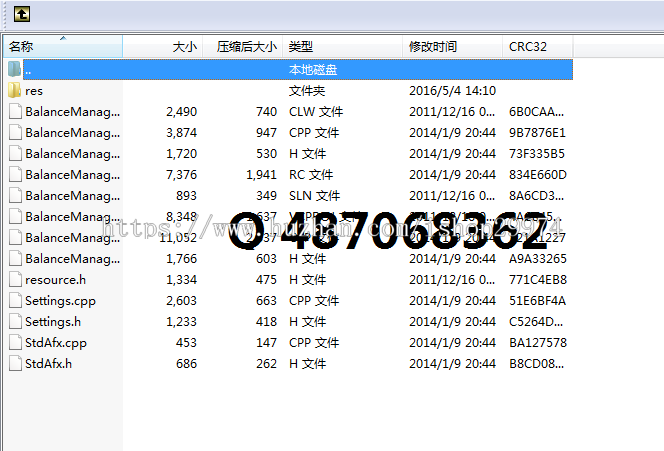Image resolution: width=664 pixels, height=451 pixels.
Task: Click the '文件夹' type cell
Action: click(307, 91)
